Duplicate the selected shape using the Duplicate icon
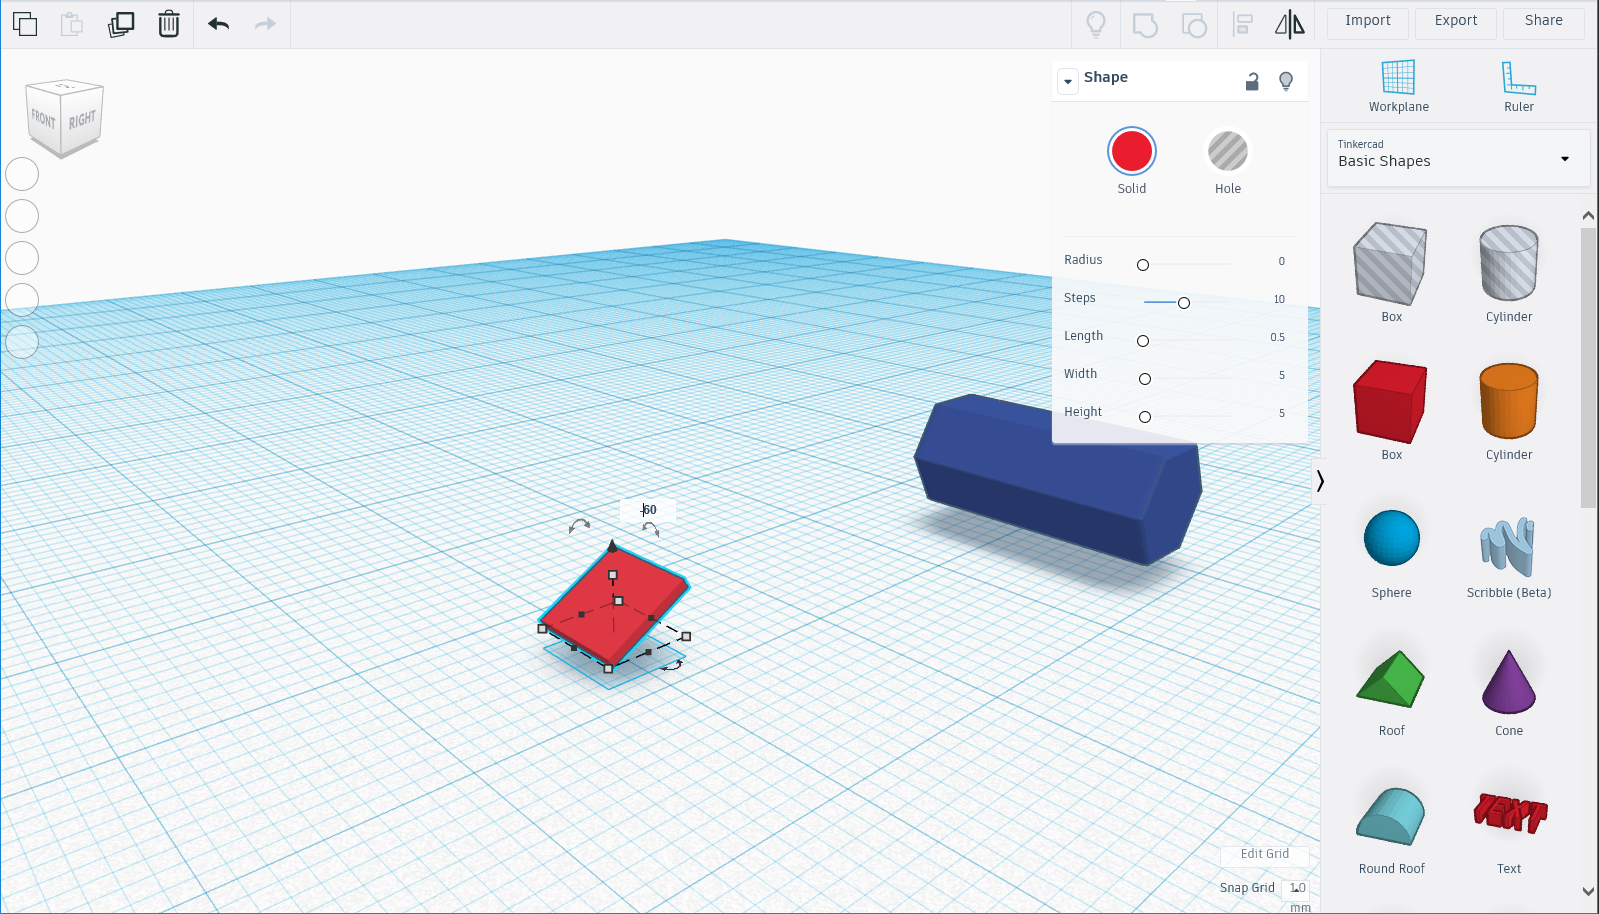Image resolution: width=1599 pixels, height=914 pixels. click(x=121, y=24)
